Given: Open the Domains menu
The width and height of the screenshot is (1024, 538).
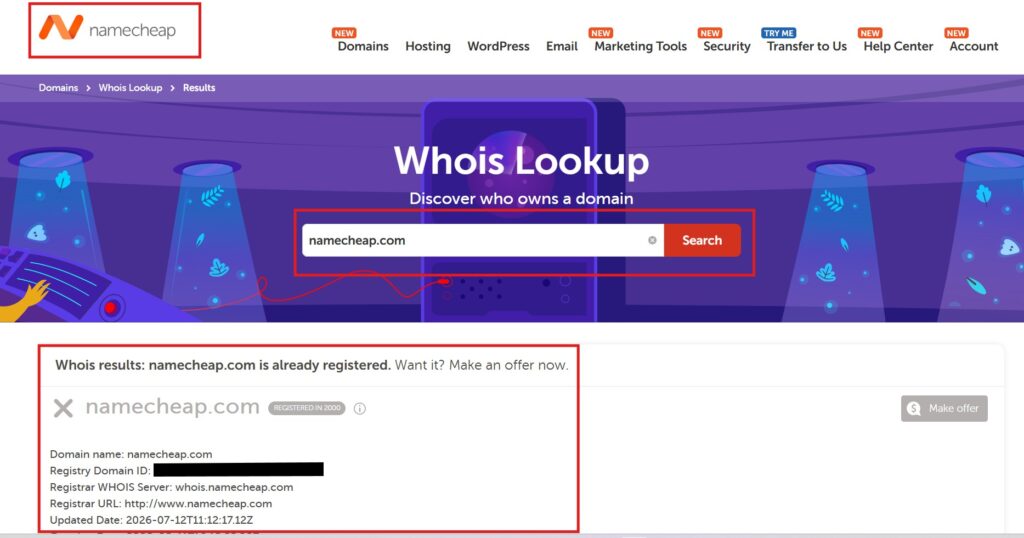Looking at the screenshot, I should coord(362,46).
